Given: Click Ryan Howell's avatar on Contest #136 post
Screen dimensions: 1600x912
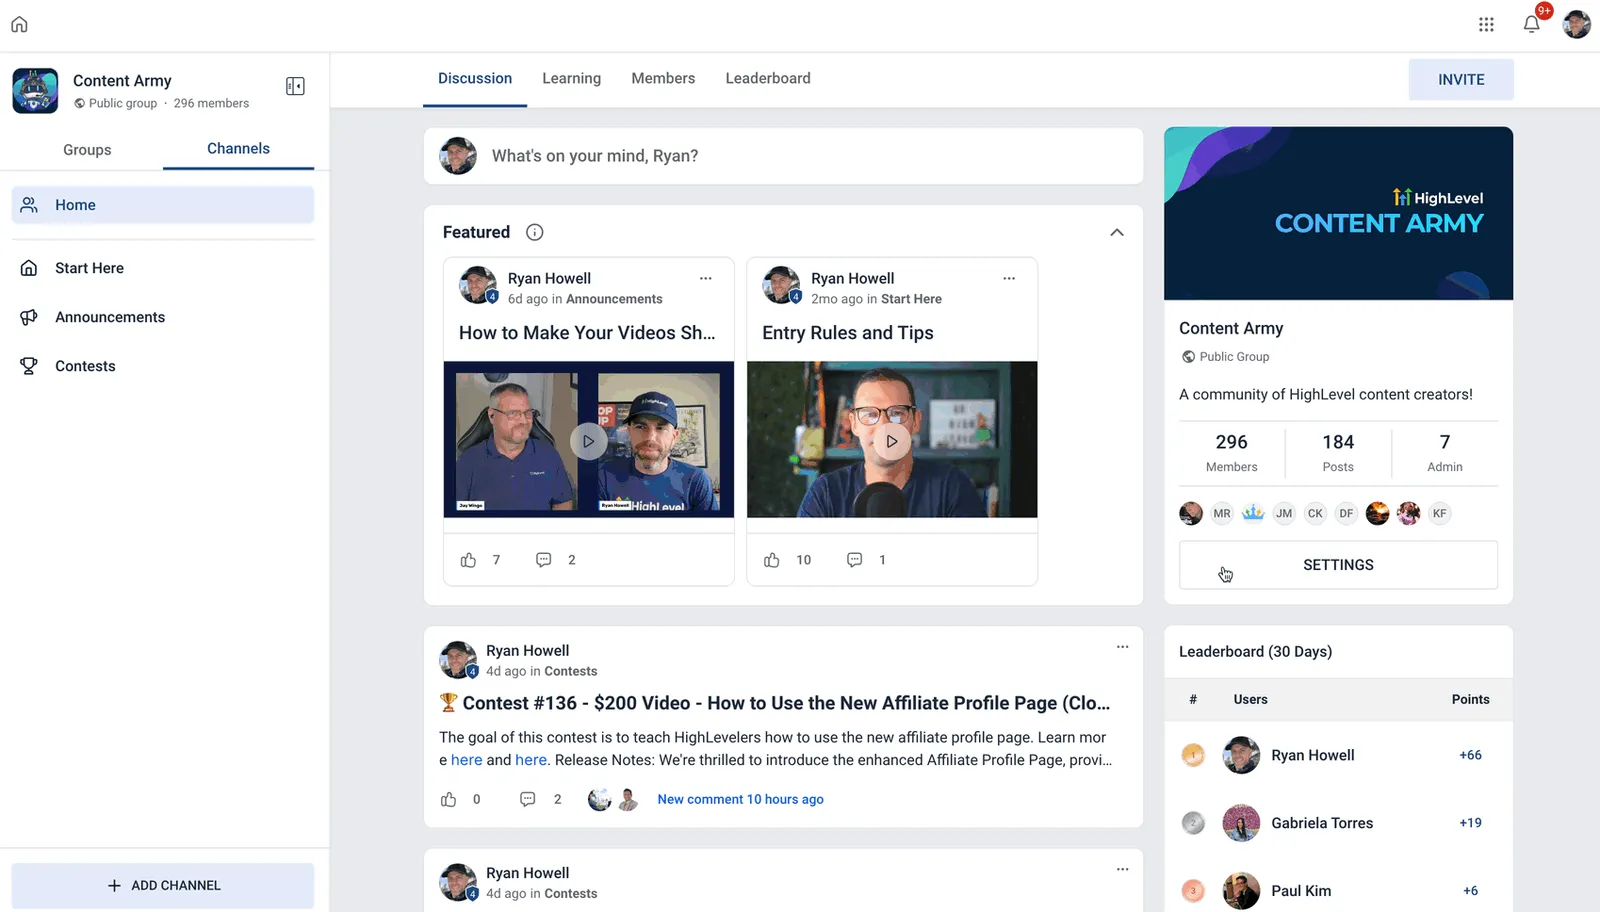Looking at the screenshot, I should point(458,660).
